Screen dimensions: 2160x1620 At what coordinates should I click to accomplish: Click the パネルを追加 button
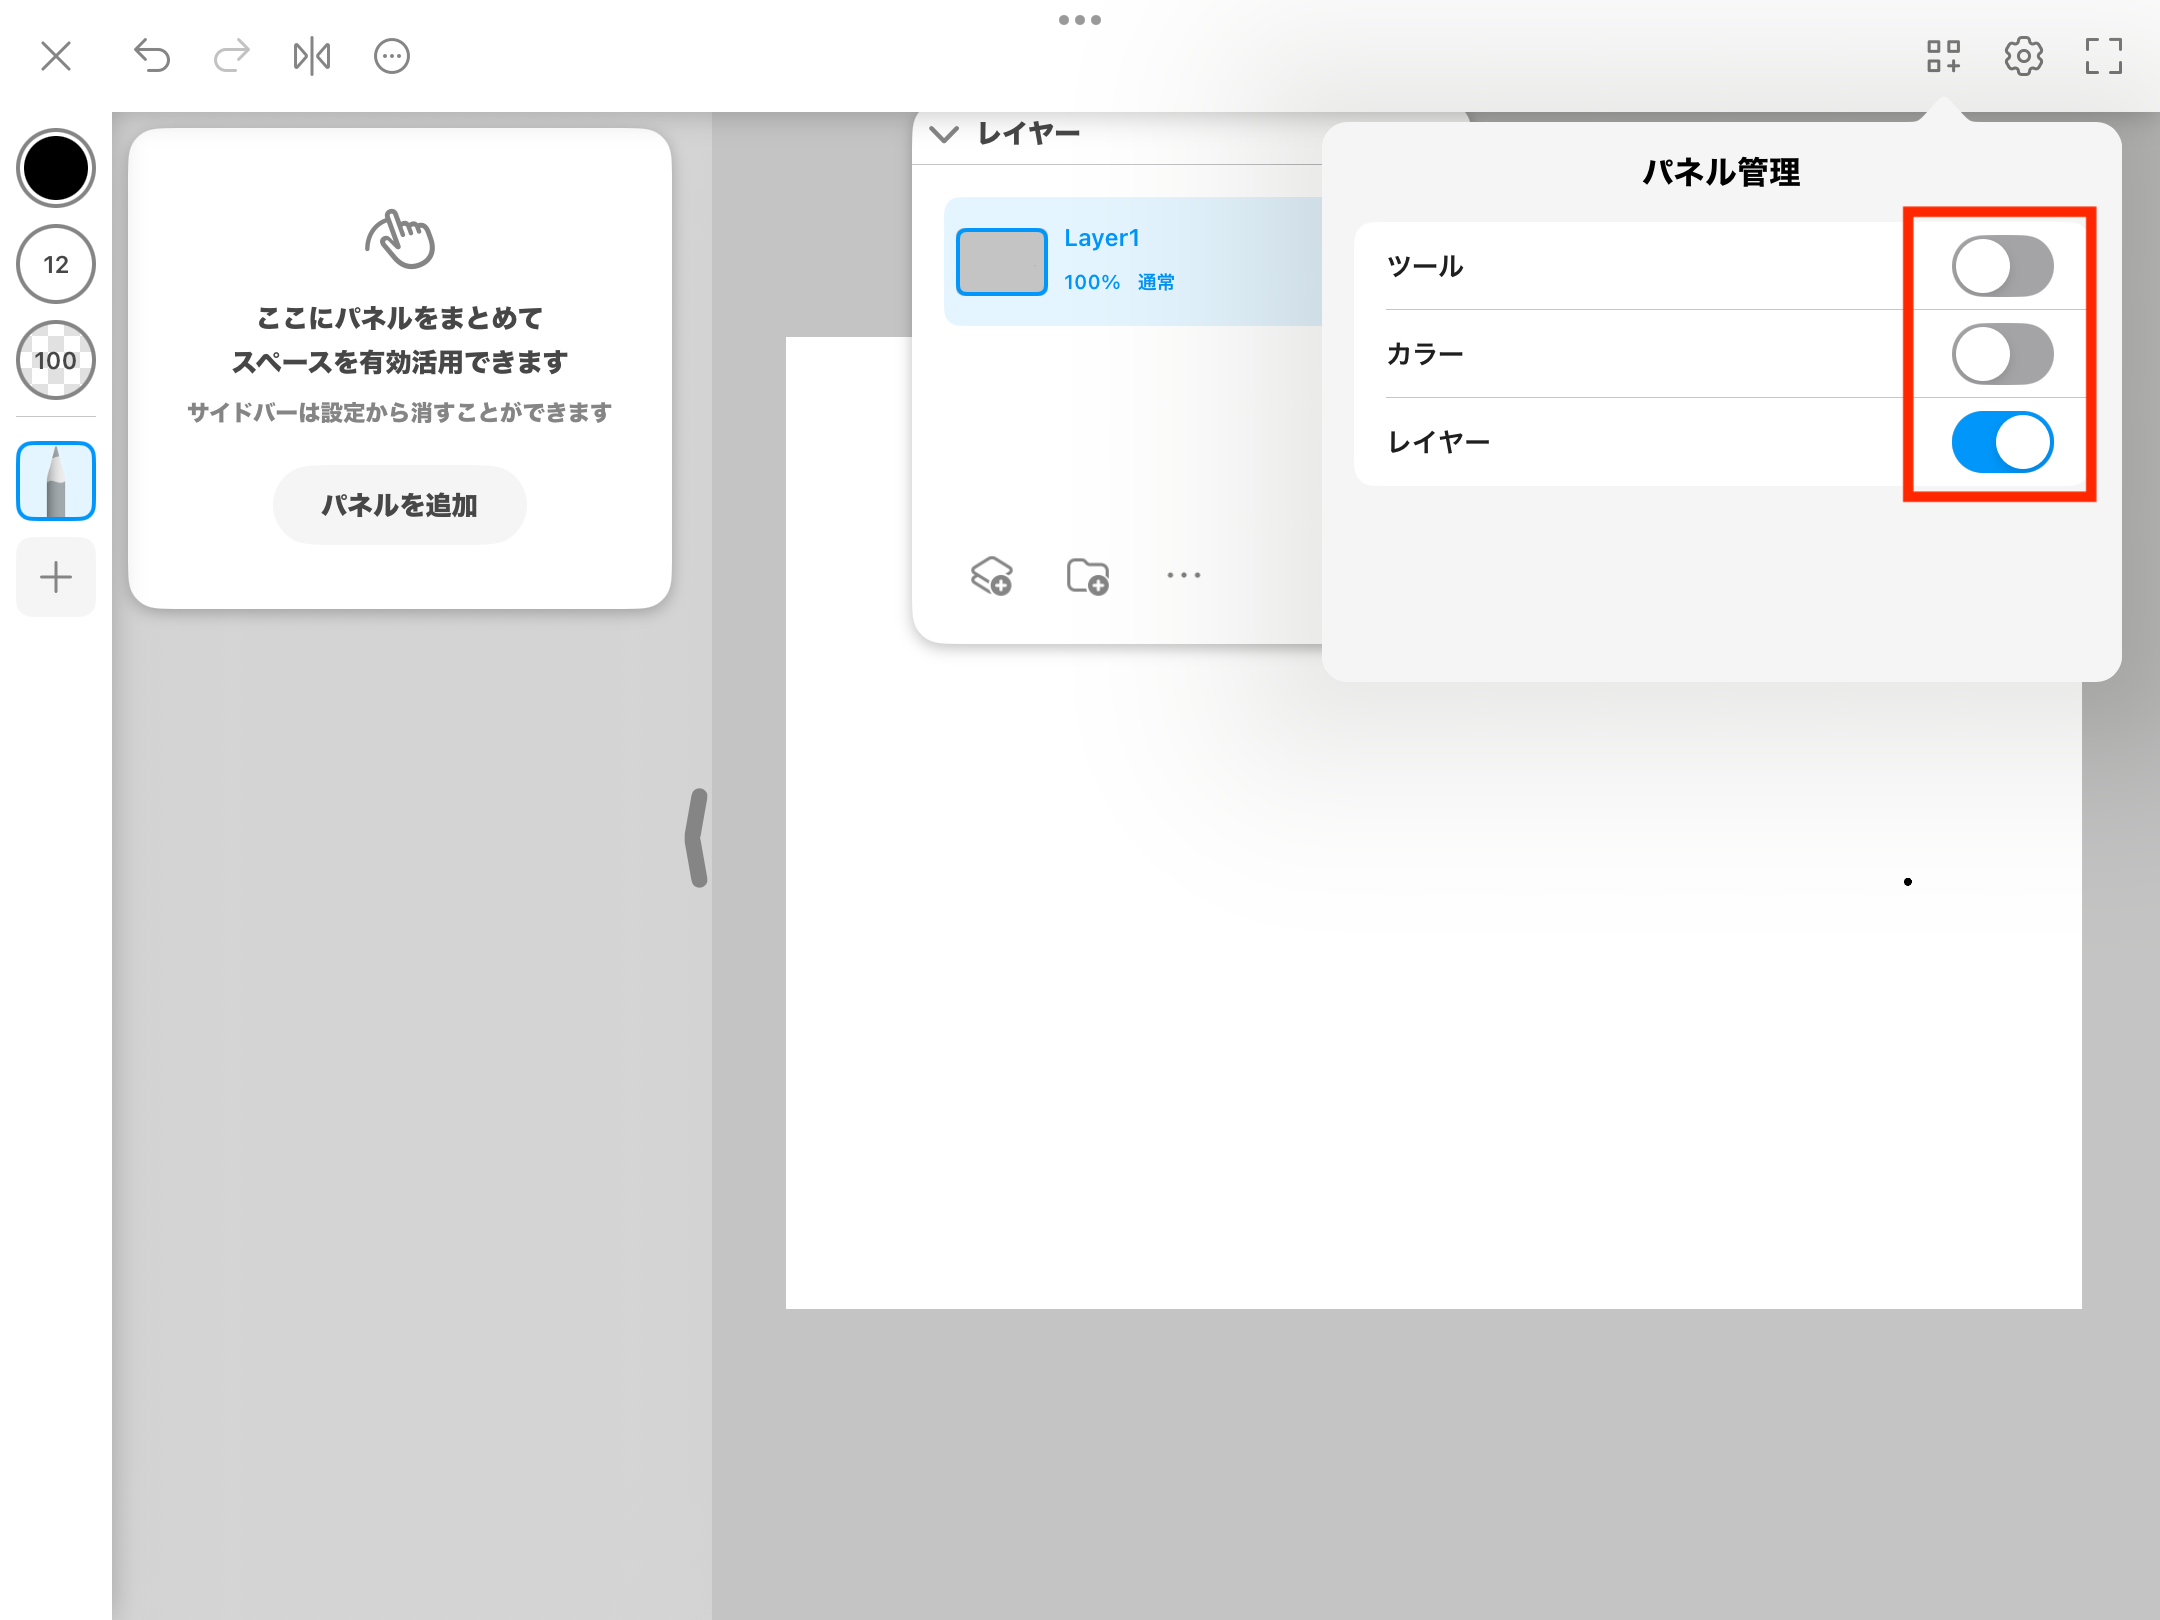click(400, 505)
